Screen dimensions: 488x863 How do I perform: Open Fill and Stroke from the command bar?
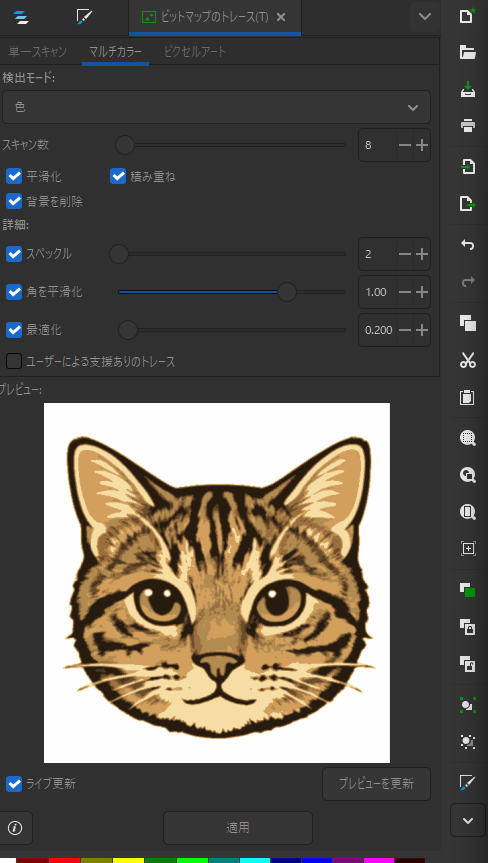467,782
